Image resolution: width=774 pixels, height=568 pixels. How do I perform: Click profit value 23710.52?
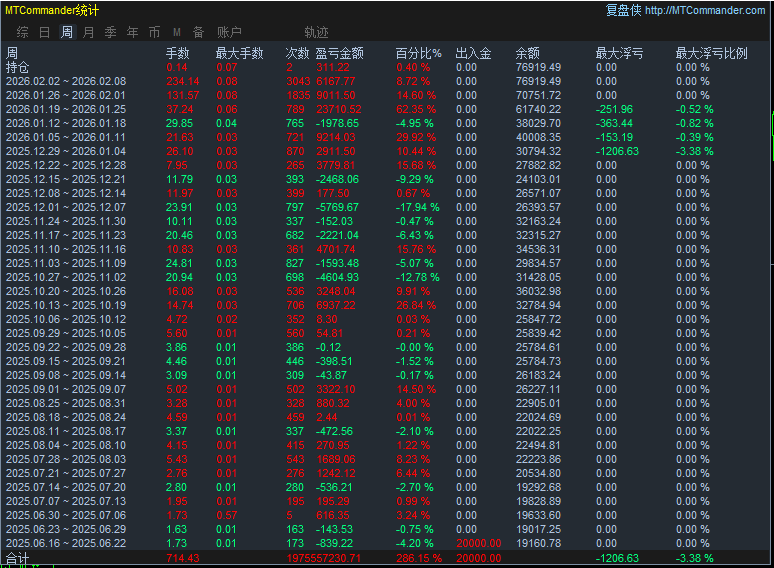(339, 109)
